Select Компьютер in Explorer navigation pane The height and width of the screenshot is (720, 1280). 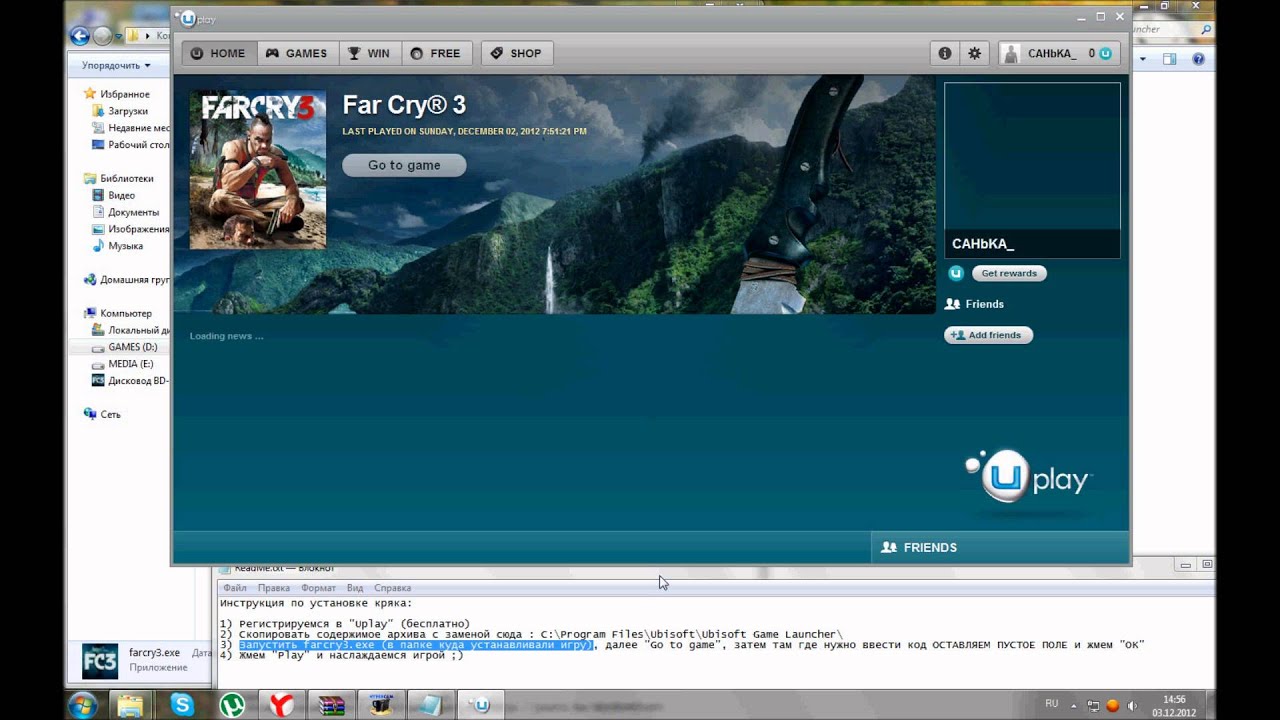[x=118, y=313]
